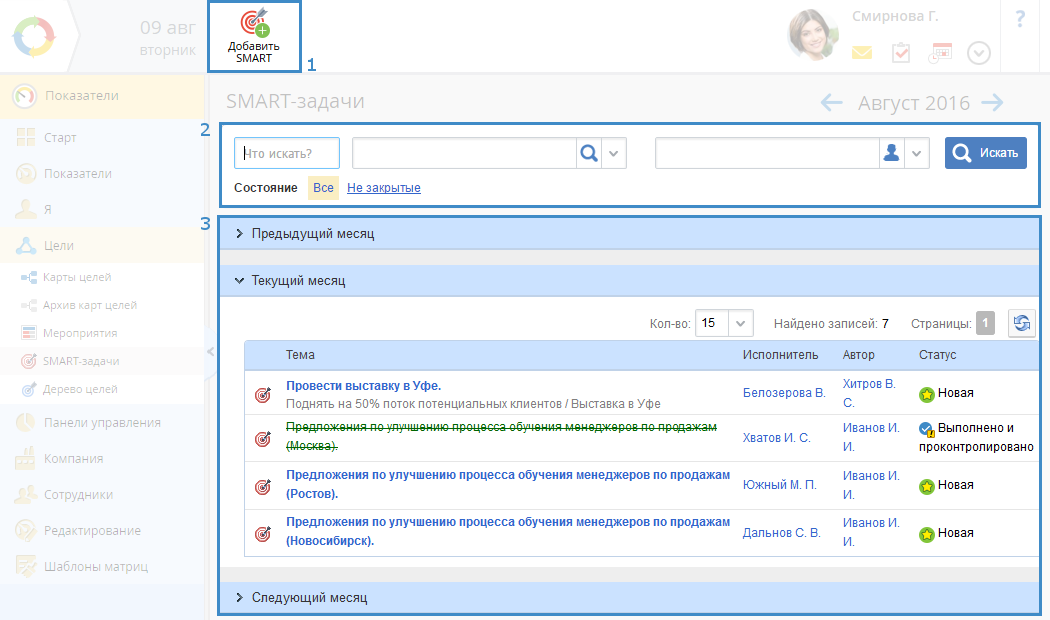Click the refresh icon beside page number
The image size is (1050, 620).
(x=1021, y=323)
